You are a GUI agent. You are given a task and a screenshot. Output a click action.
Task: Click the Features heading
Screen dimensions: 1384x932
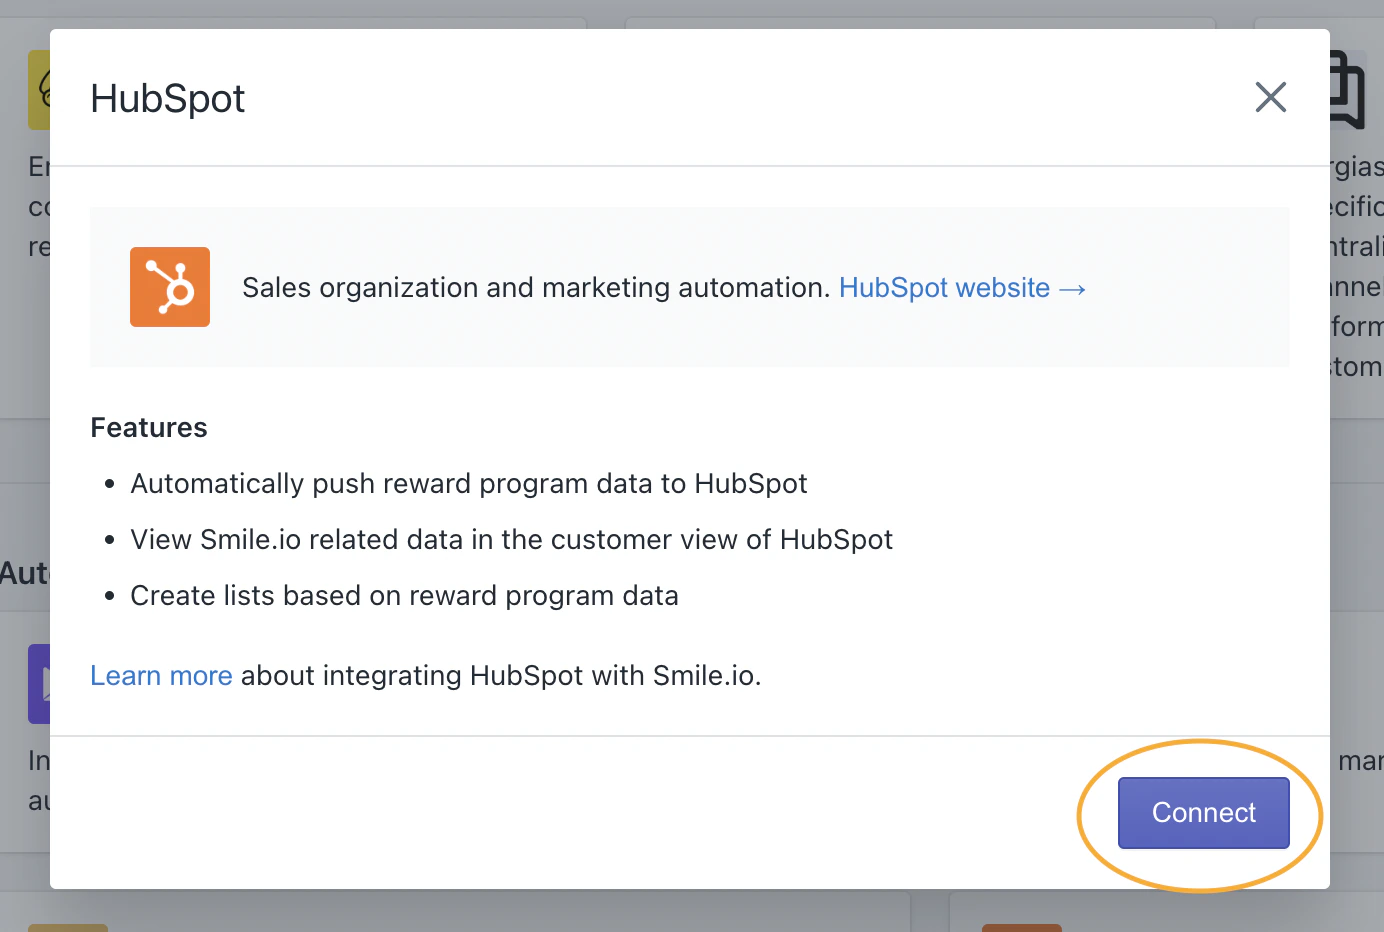[x=149, y=428]
